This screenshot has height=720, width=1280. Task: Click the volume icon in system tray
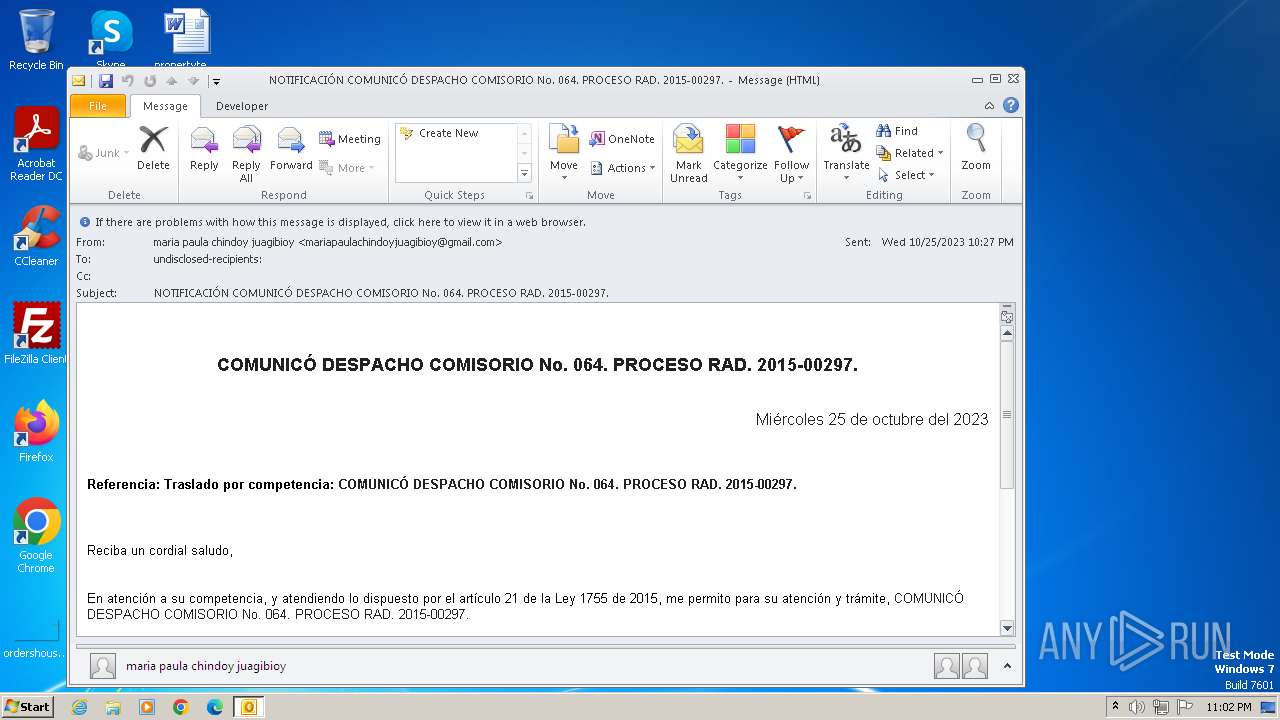tap(1137, 707)
